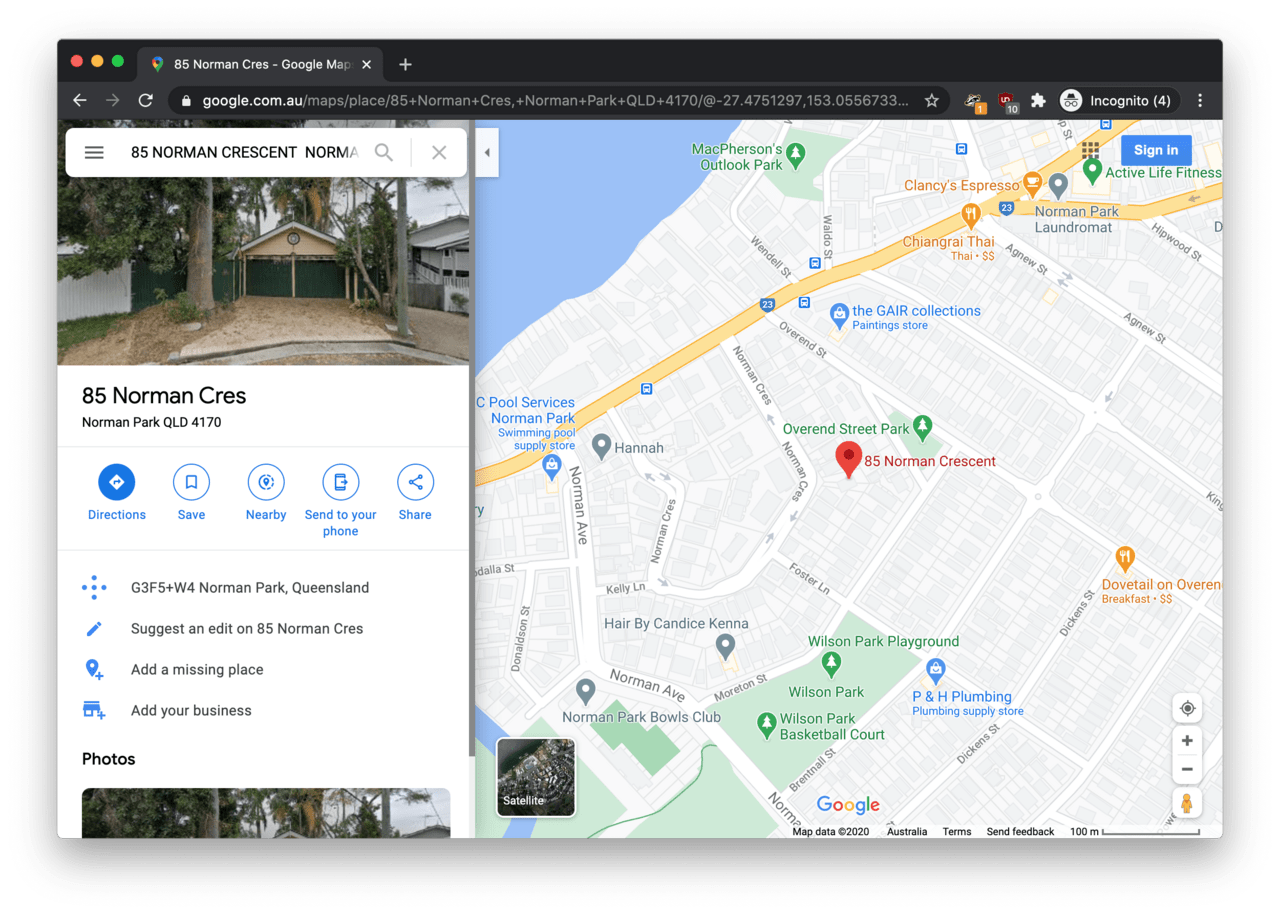The height and width of the screenshot is (914, 1280).
Task: Click the red 85 Norman Crescent pin
Action: 849,459
